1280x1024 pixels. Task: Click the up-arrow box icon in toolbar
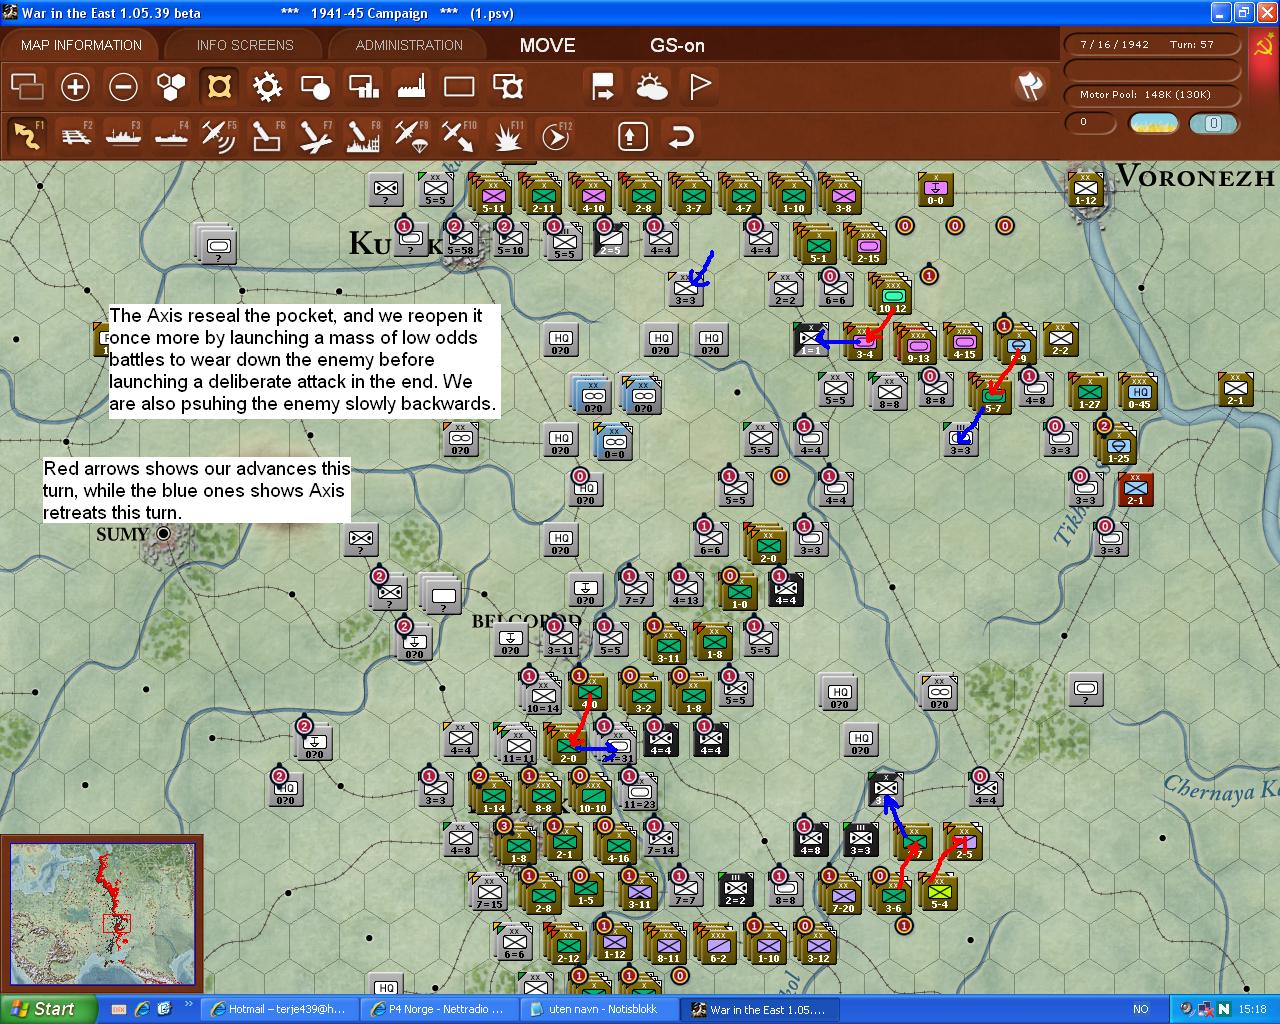[x=632, y=135]
